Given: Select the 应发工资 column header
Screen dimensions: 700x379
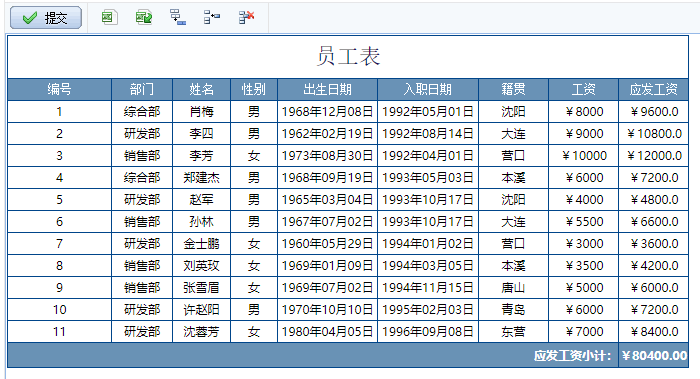Looking at the screenshot, I should (x=654, y=90).
